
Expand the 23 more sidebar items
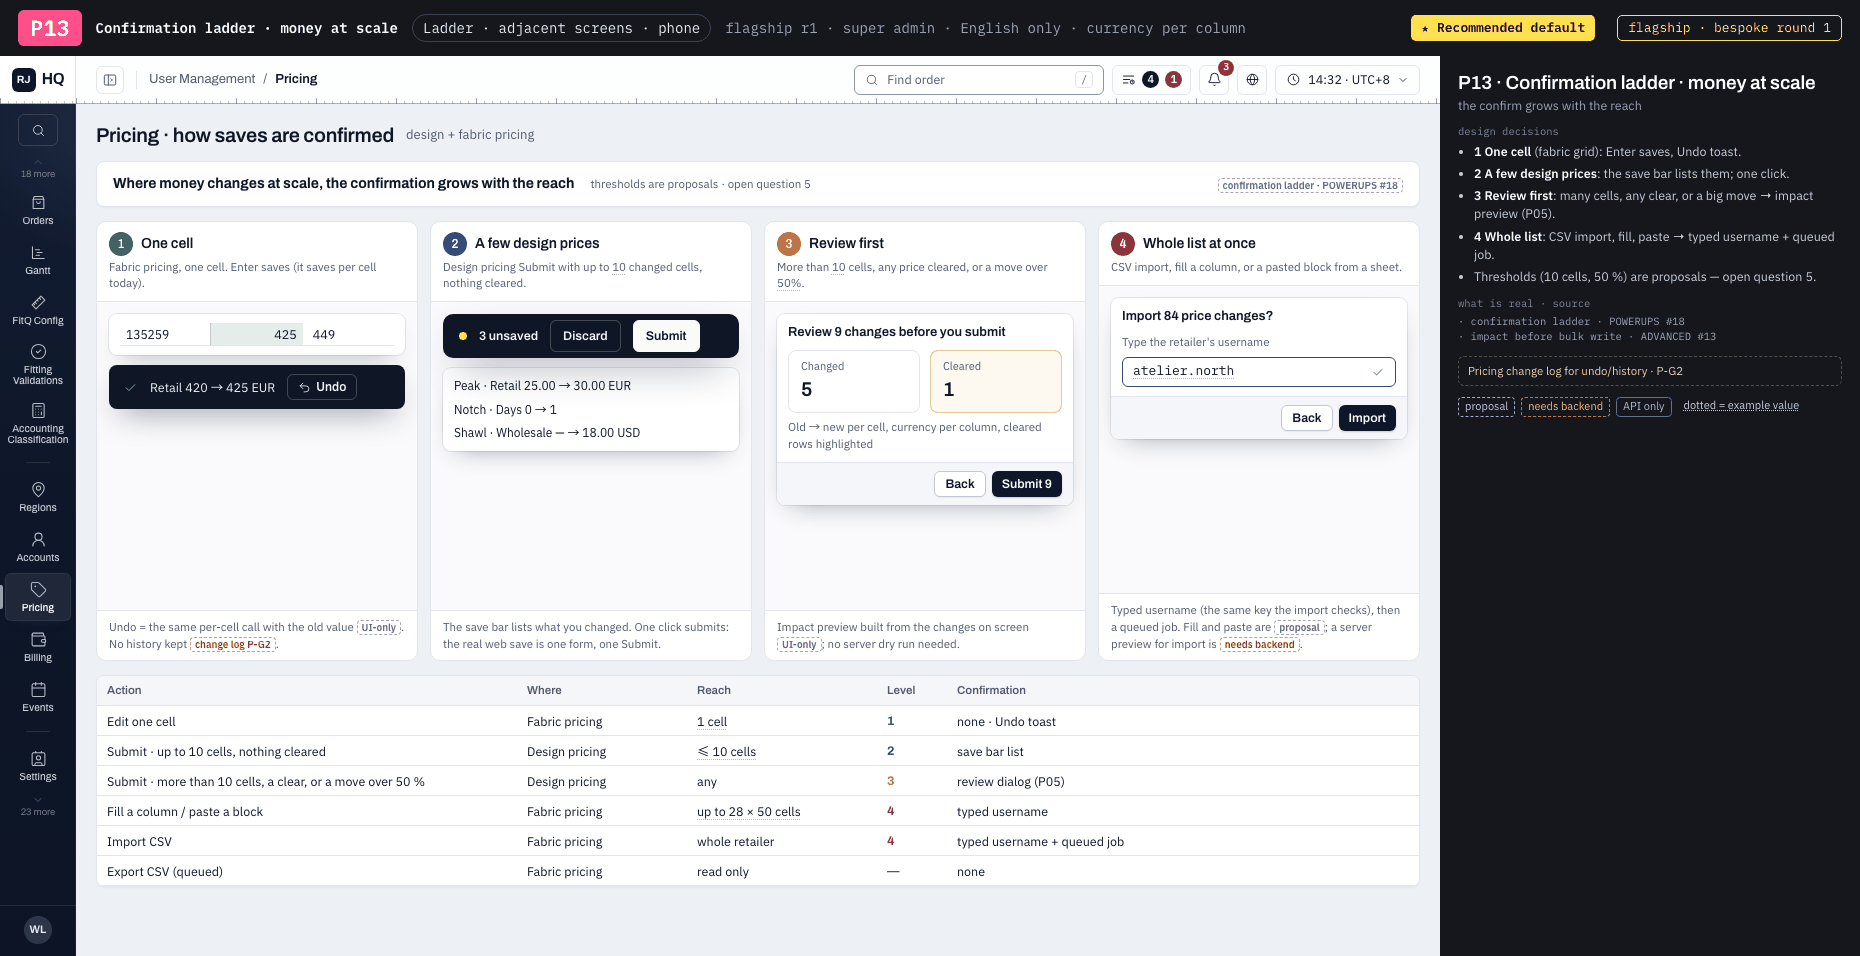[x=38, y=806]
